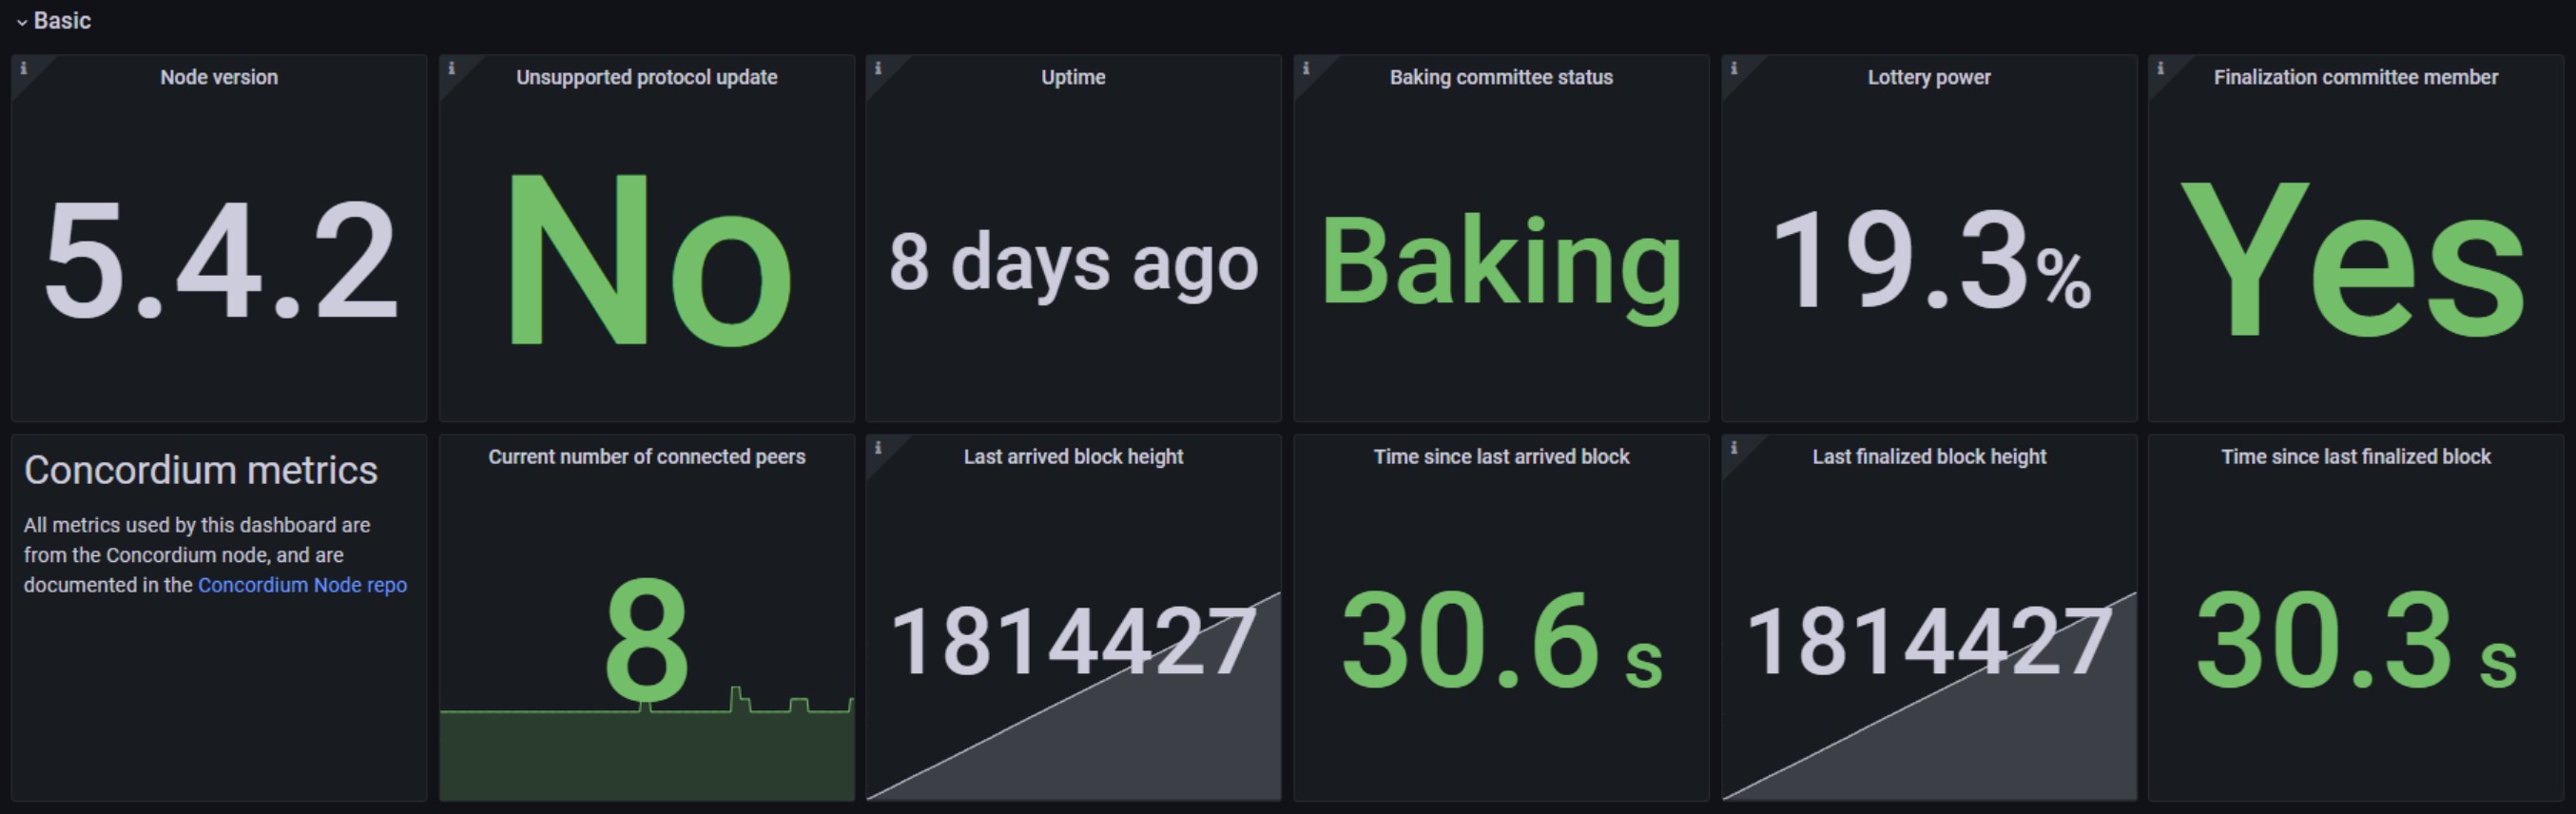This screenshot has width=2576, height=814.
Task: Open the Time since last arrived block title menu
Action: (x=1501, y=457)
